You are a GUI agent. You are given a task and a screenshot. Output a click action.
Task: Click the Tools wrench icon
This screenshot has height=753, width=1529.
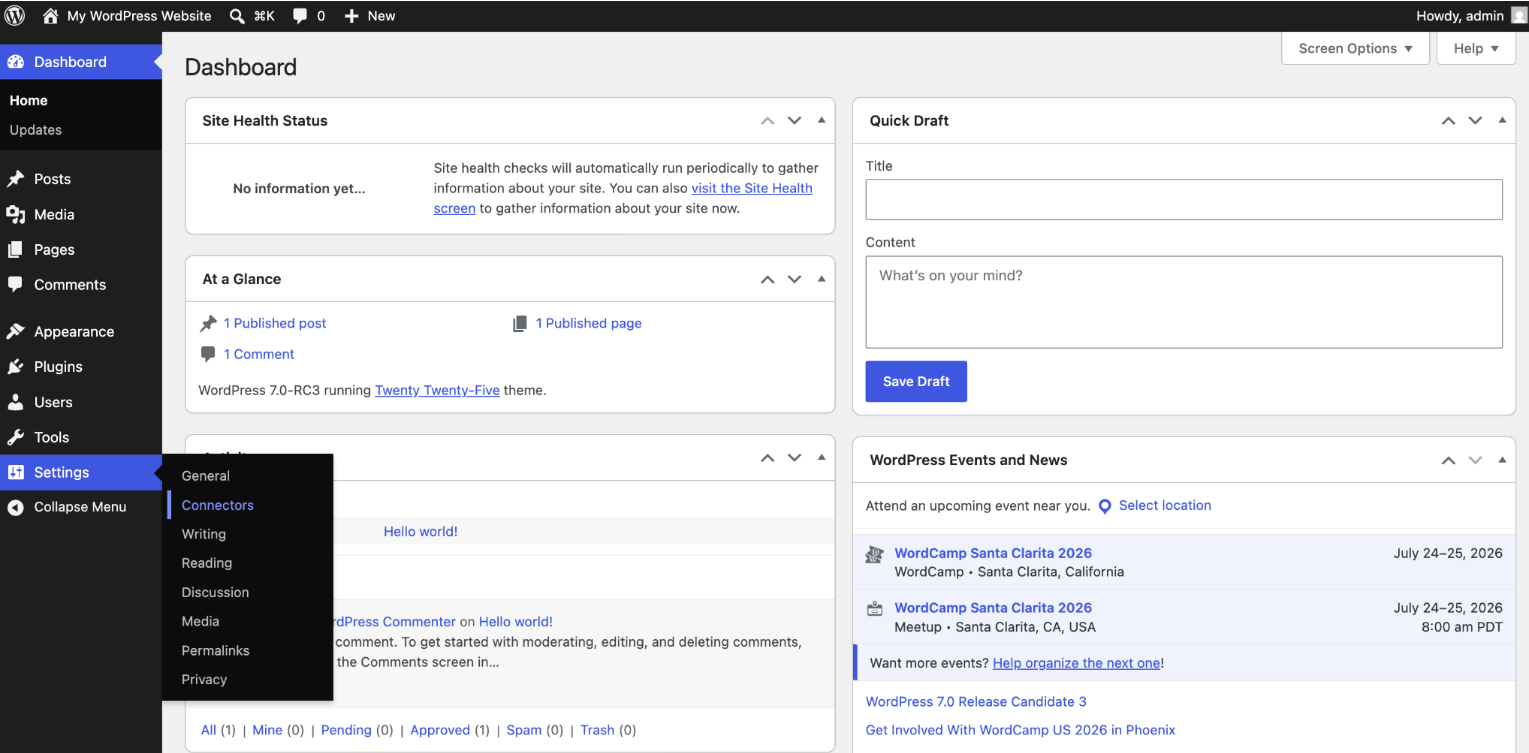16,437
